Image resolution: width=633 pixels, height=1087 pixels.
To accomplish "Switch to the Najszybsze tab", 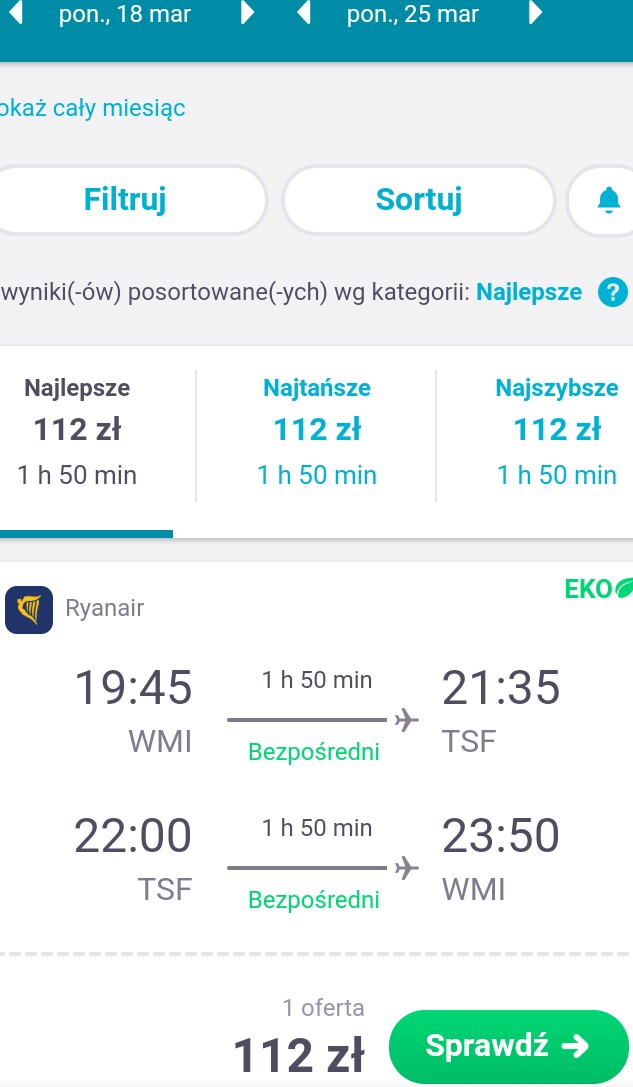I will pyautogui.click(x=557, y=431).
